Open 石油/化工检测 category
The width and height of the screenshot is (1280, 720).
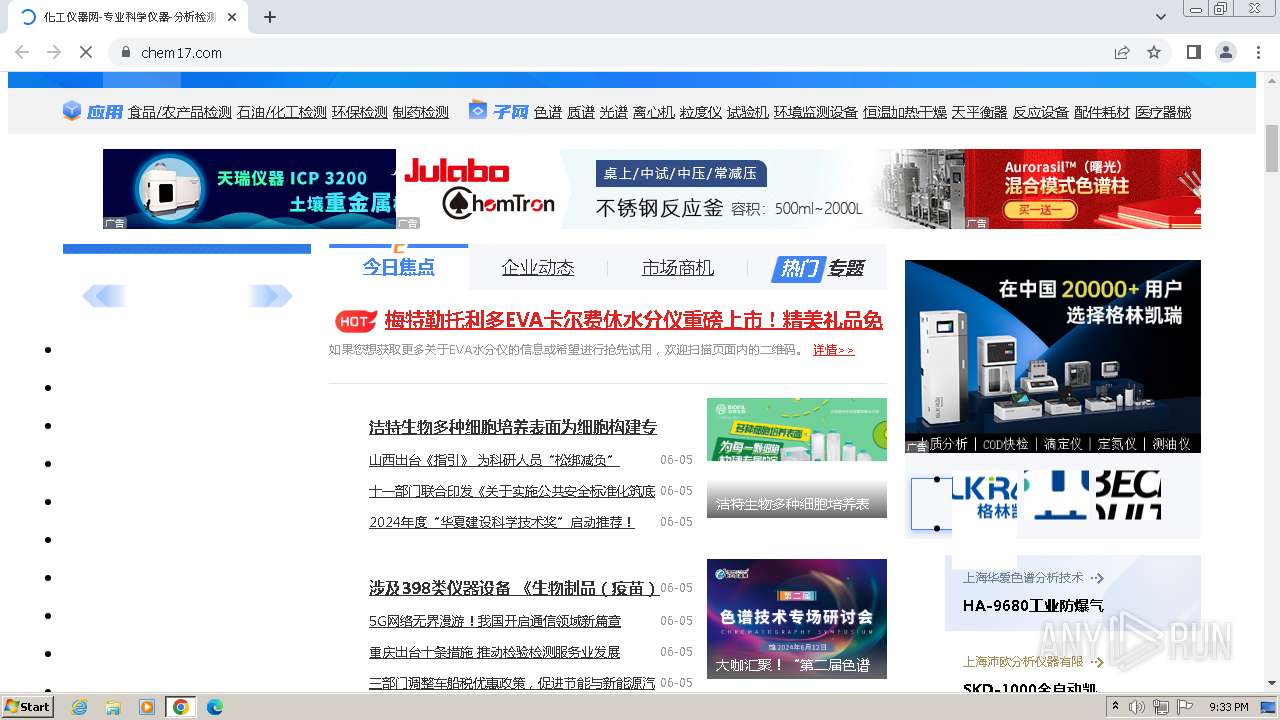282,112
